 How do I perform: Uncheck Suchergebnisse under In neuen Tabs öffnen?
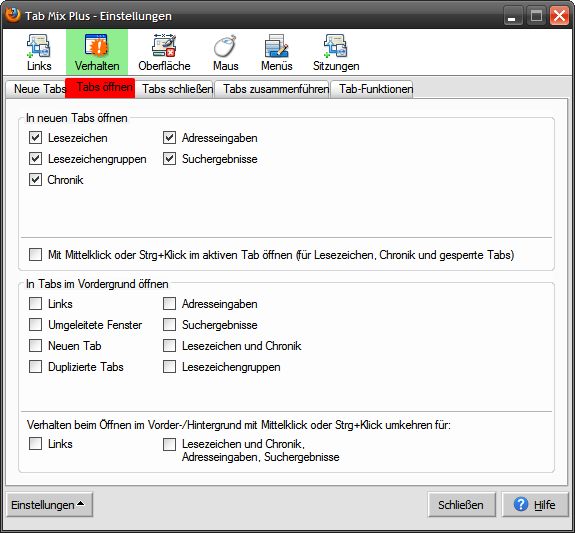click(x=169, y=159)
